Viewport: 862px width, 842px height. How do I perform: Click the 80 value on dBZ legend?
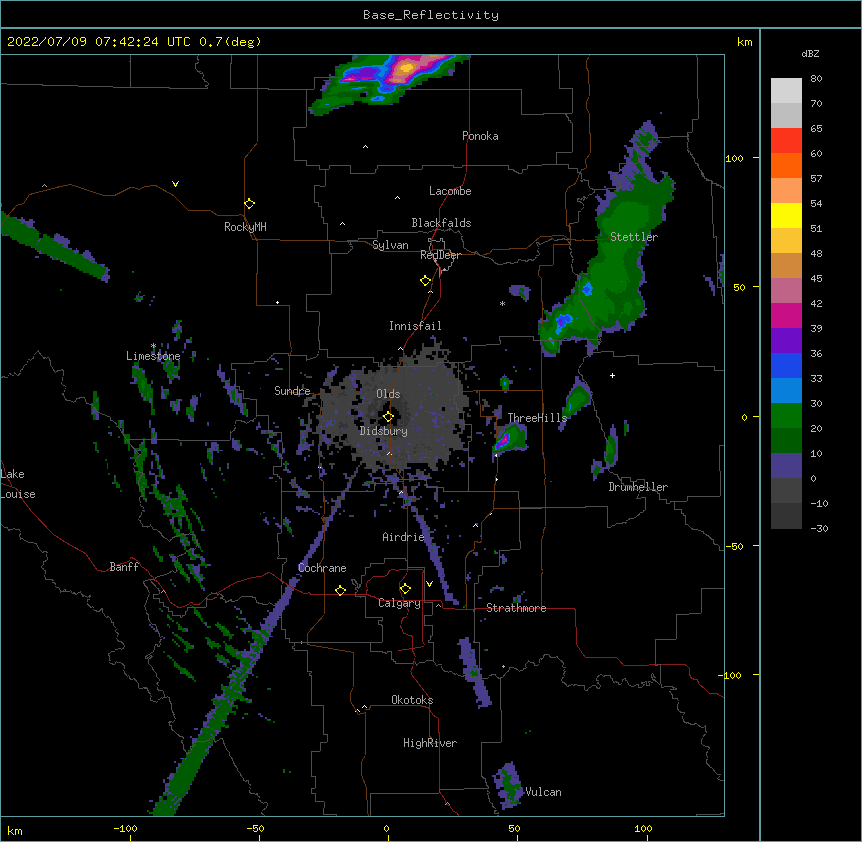[x=816, y=79]
